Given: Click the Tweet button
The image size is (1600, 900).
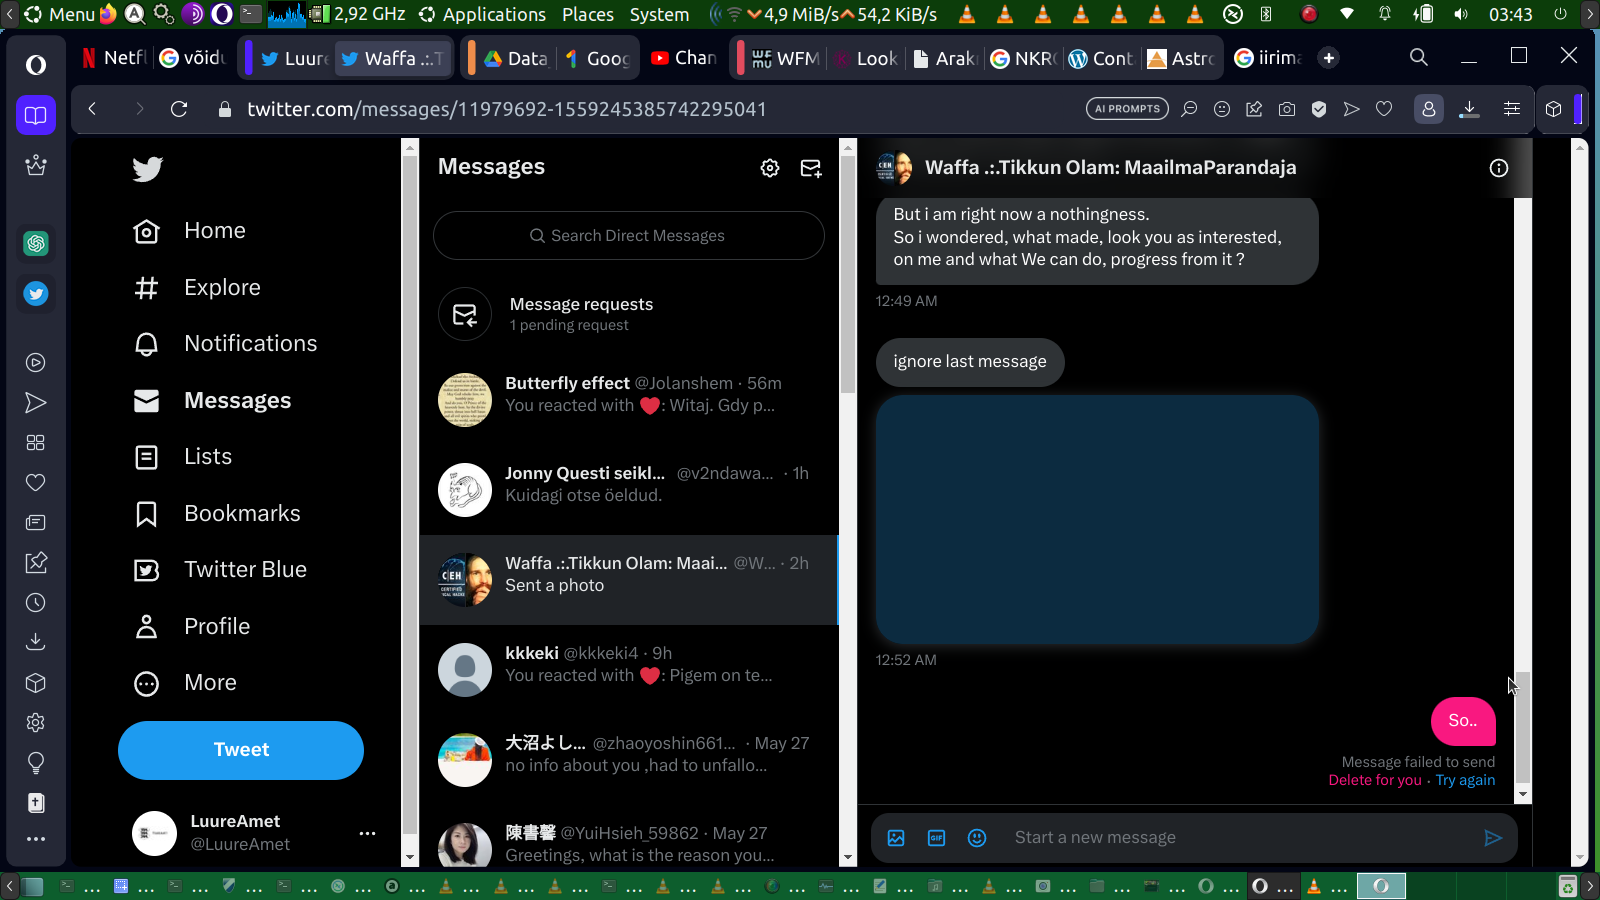Looking at the screenshot, I should tap(241, 750).
